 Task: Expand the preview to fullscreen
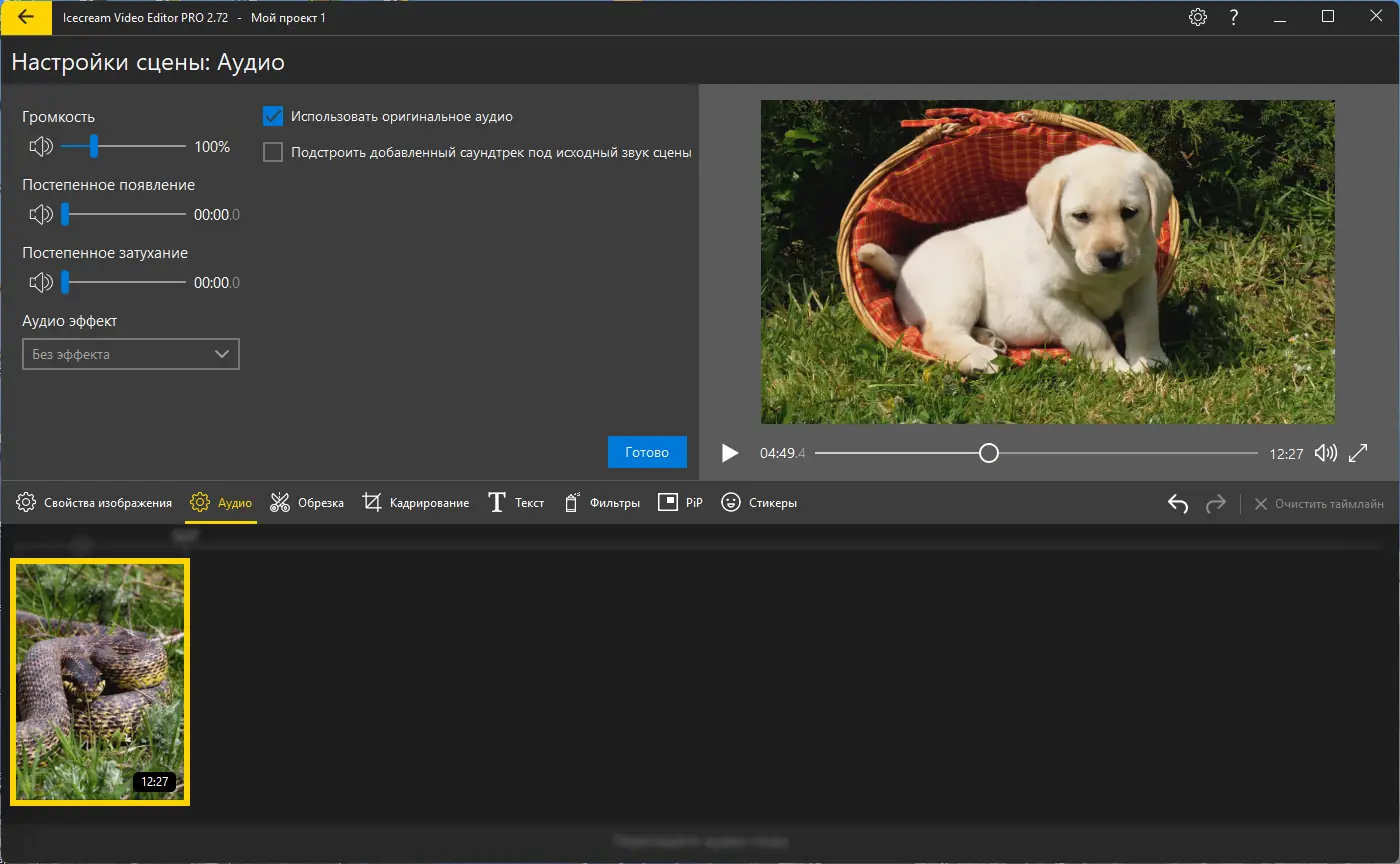click(x=1358, y=453)
